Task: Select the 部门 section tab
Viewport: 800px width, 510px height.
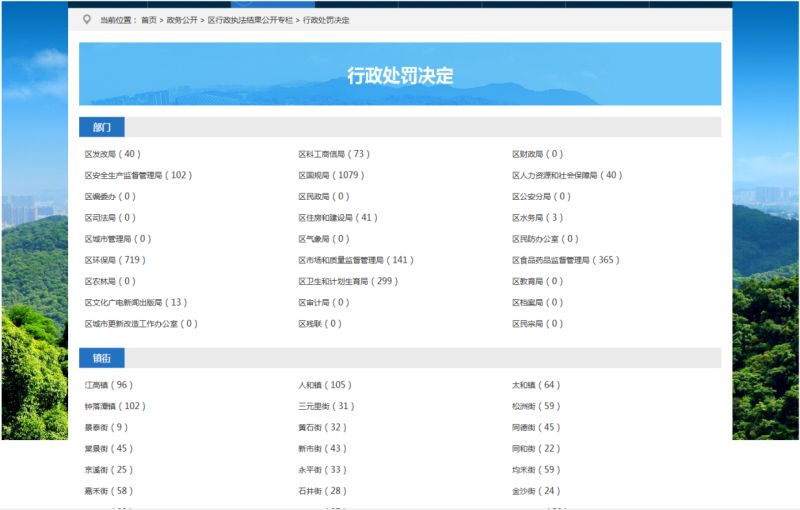Action: click(102, 127)
